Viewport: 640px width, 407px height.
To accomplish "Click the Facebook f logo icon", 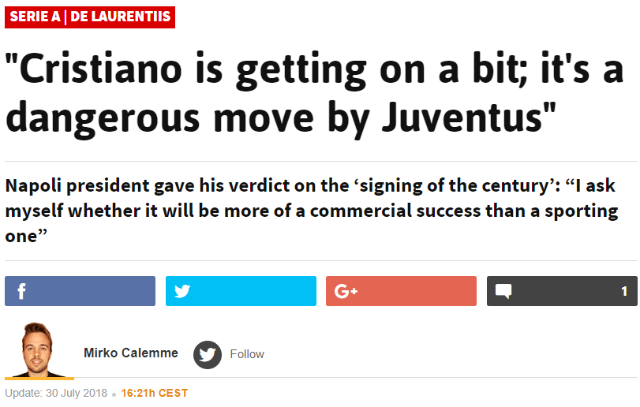I will pos(22,291).
